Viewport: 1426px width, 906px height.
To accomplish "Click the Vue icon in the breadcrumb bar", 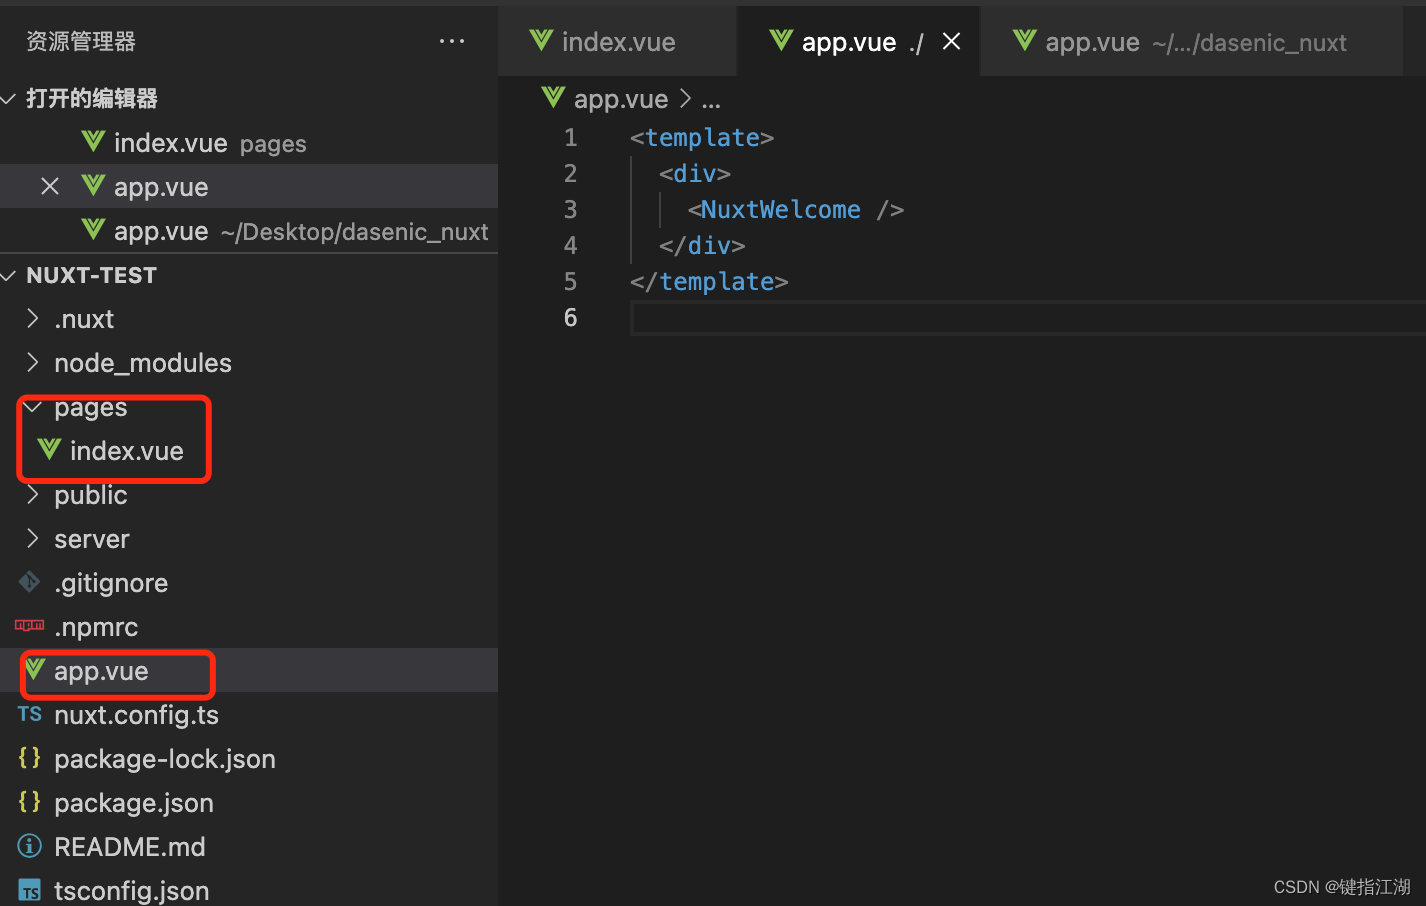I will pyautogui.click(x=553, y=97).
